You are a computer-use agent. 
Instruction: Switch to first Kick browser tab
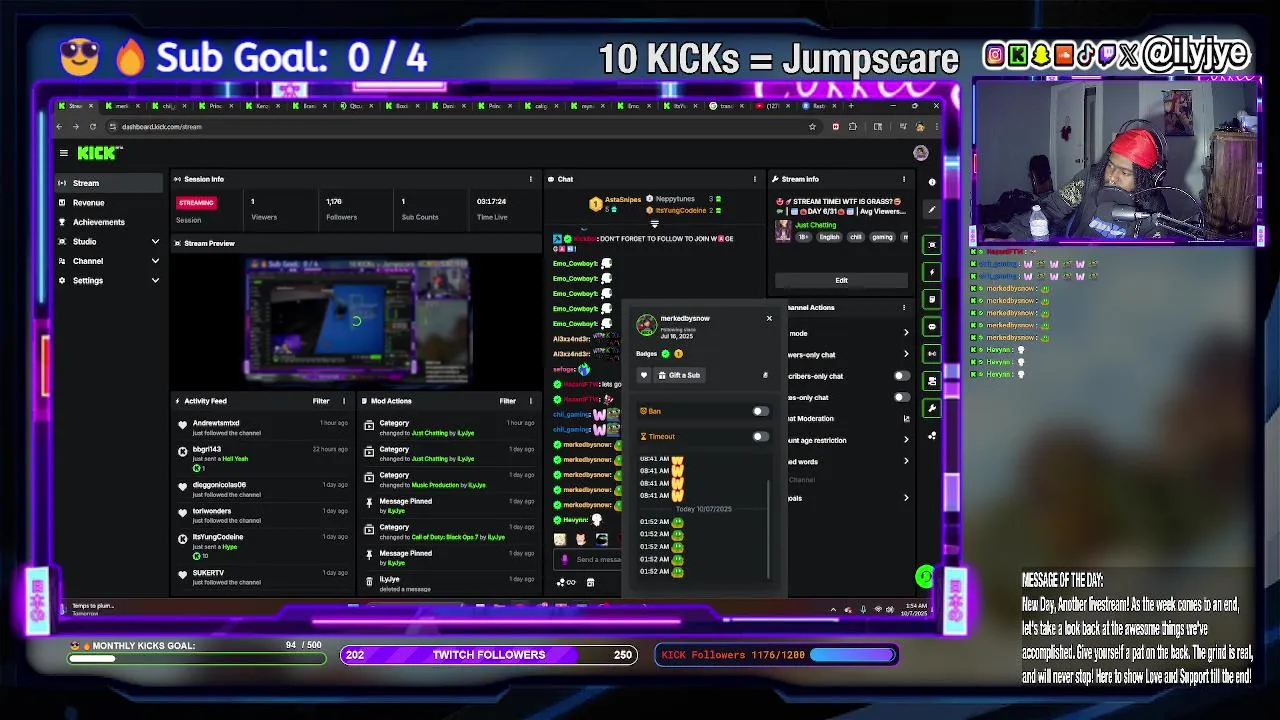coord(76,106)
